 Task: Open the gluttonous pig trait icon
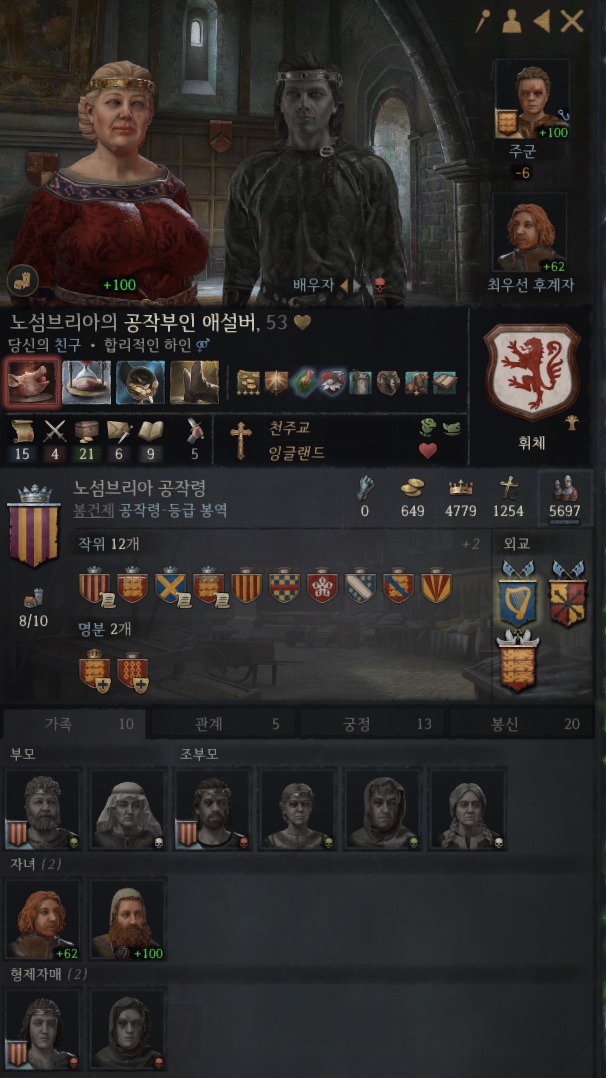[x=32, y=382]
